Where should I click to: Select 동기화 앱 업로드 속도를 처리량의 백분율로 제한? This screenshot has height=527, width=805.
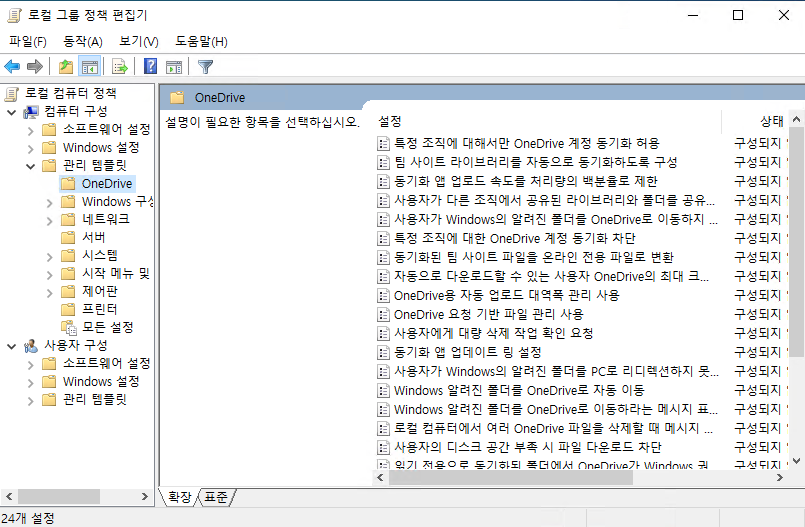point(526,181)
